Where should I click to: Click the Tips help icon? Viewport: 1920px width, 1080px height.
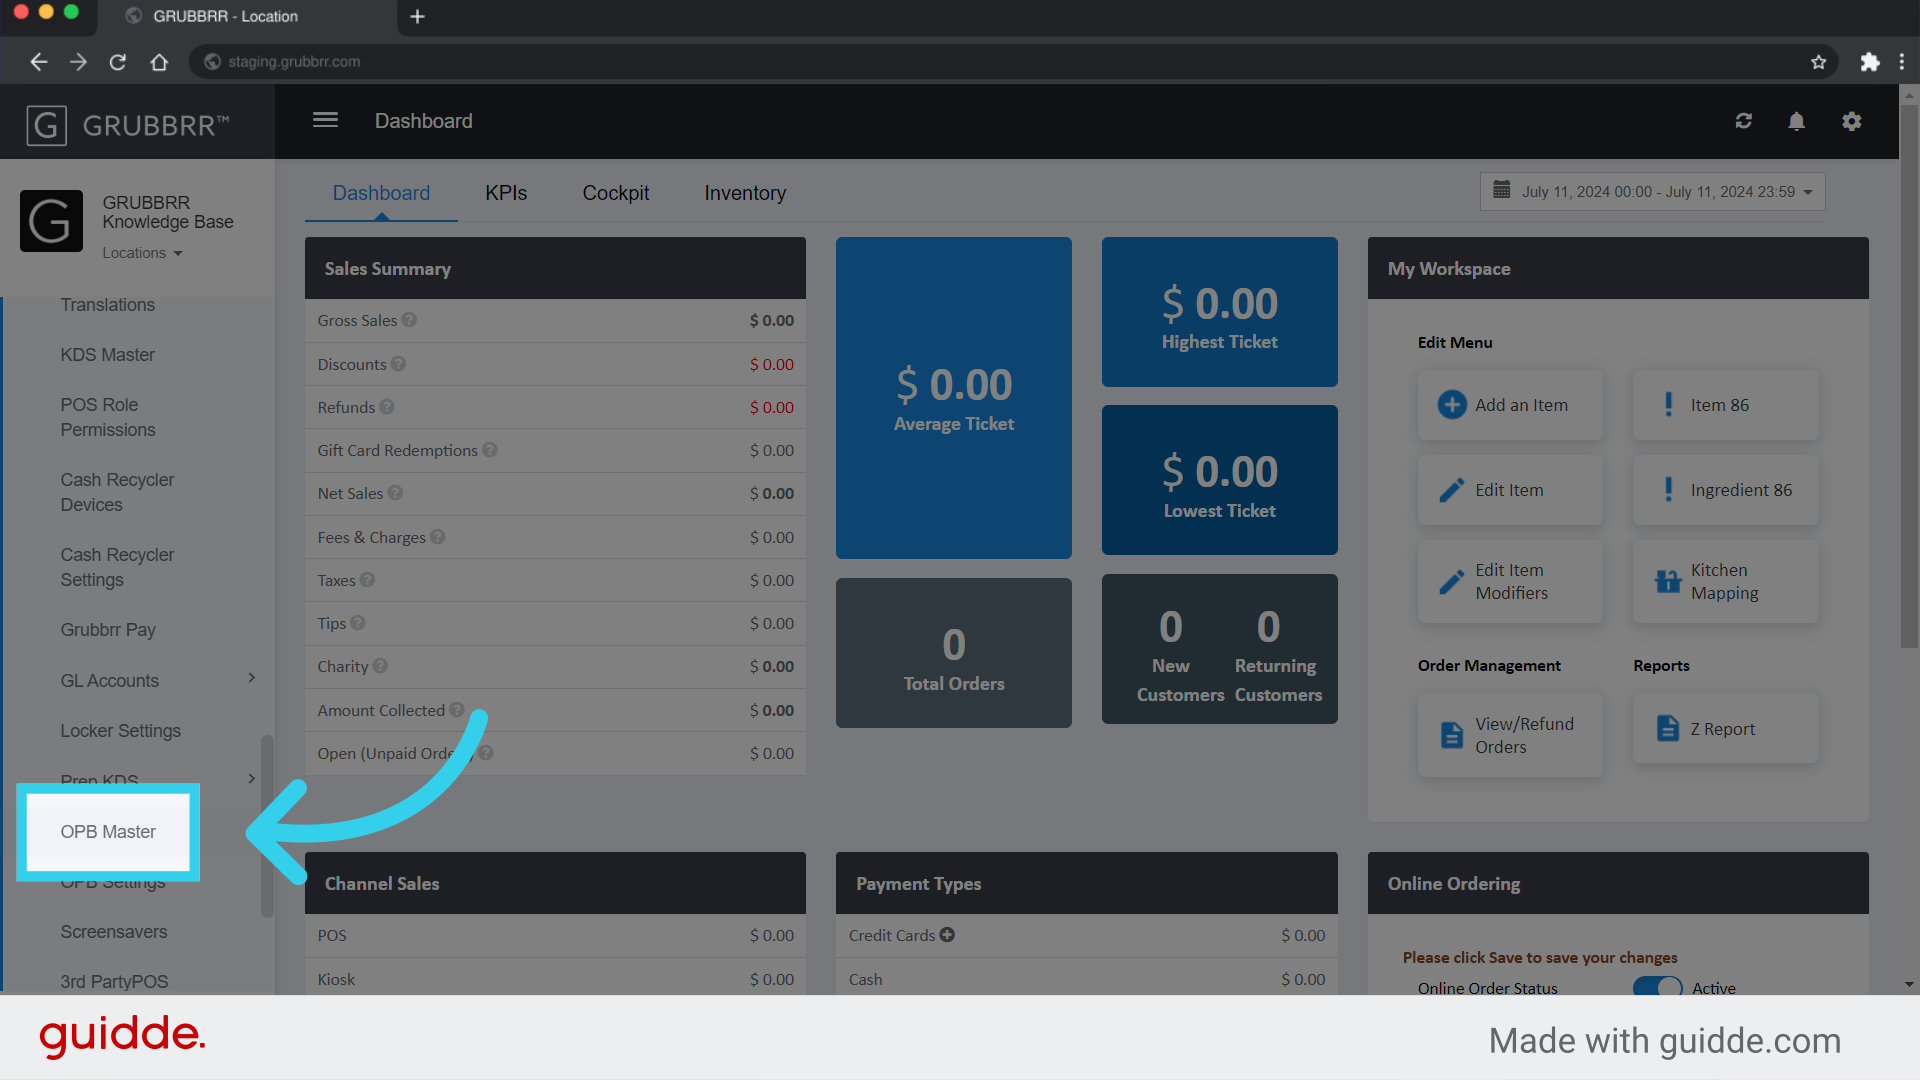coord(358,623)
